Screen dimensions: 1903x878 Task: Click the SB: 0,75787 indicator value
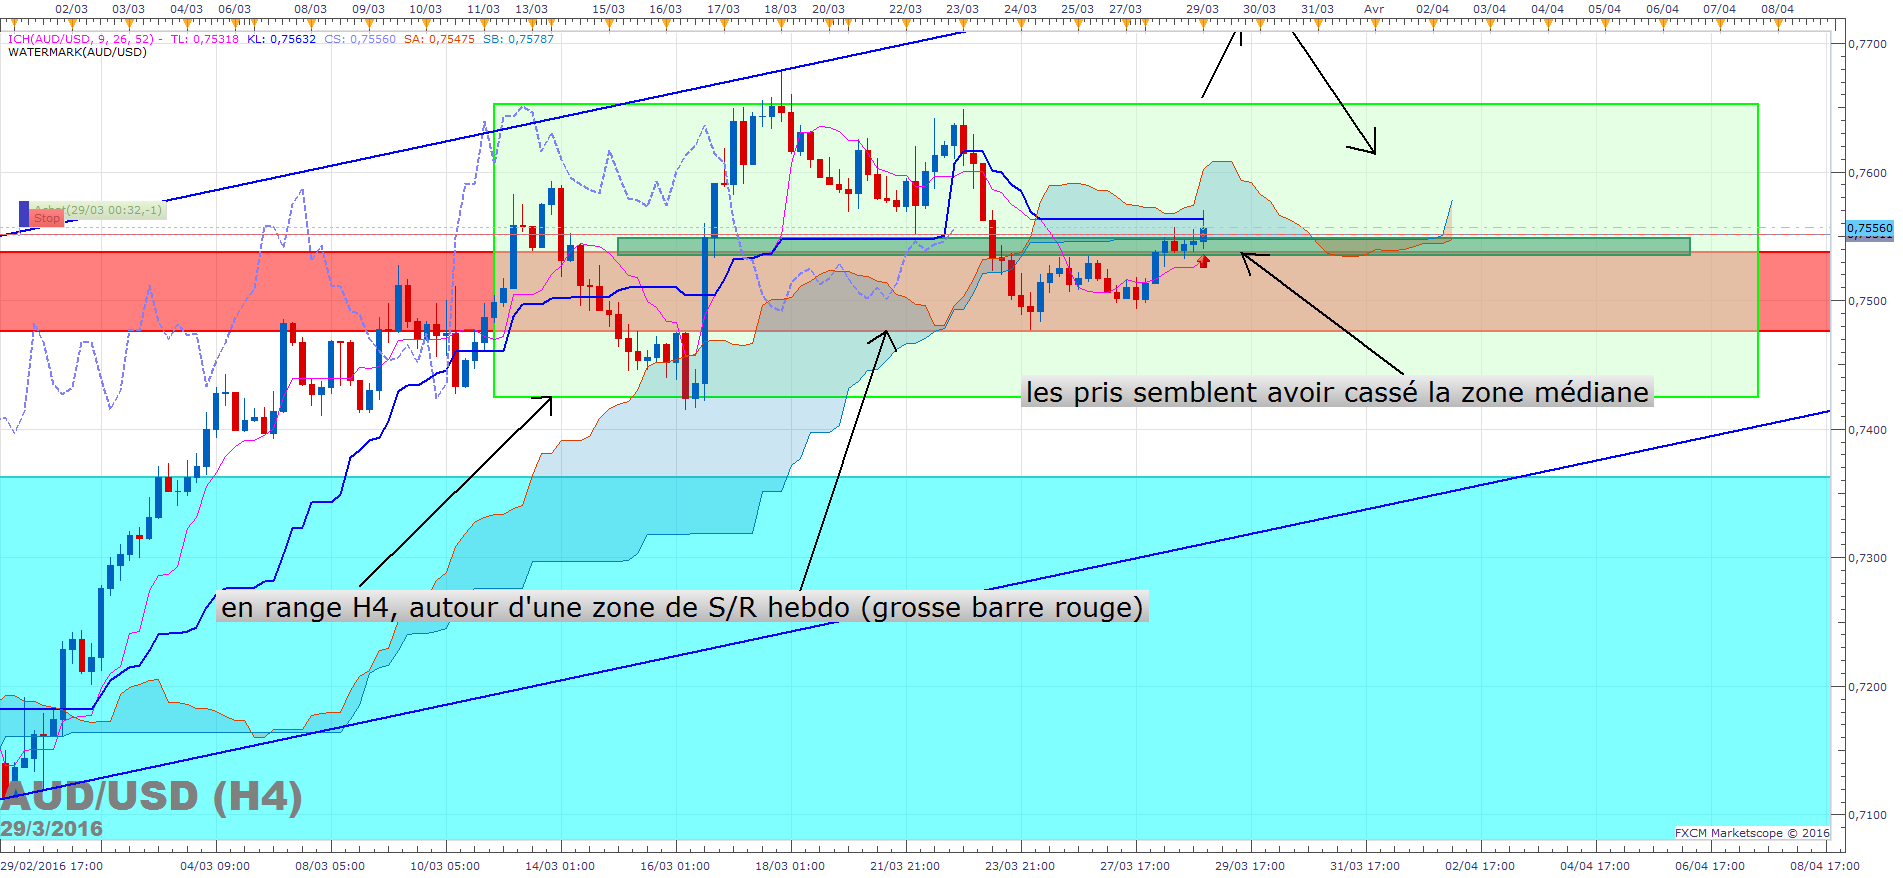coord(518,39)
